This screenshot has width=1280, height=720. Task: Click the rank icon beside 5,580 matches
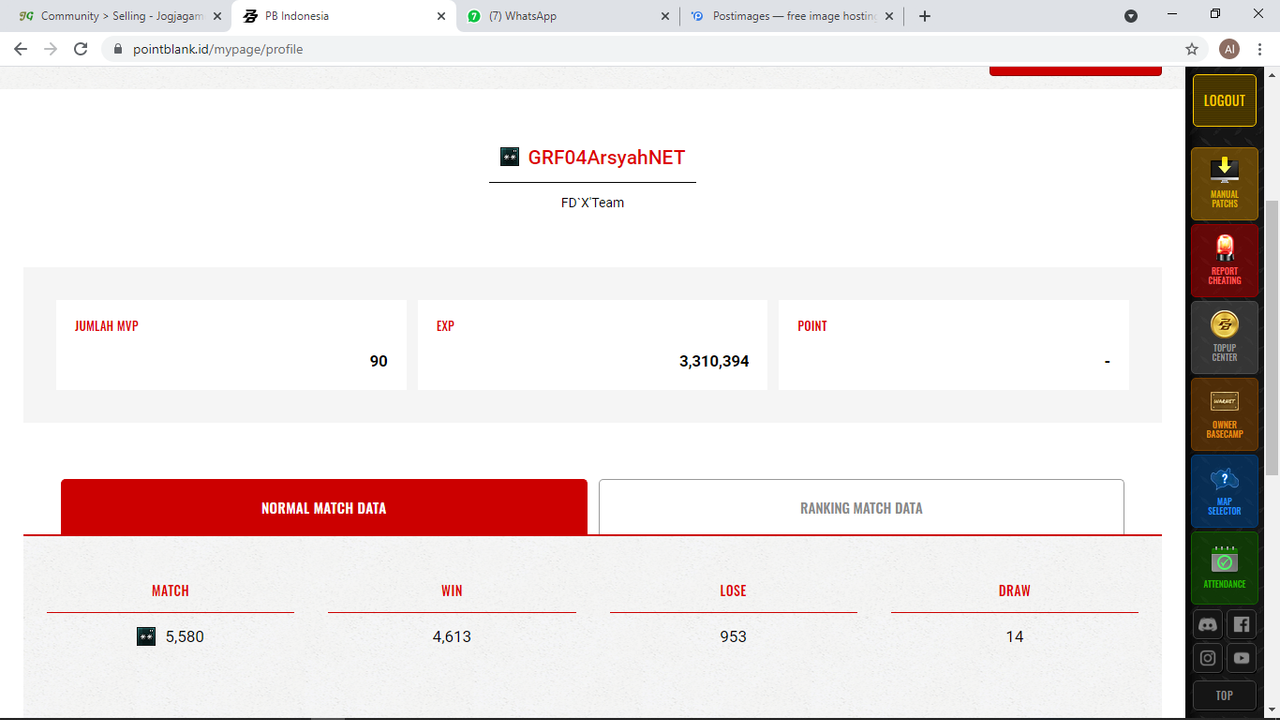tap(146, 636)
